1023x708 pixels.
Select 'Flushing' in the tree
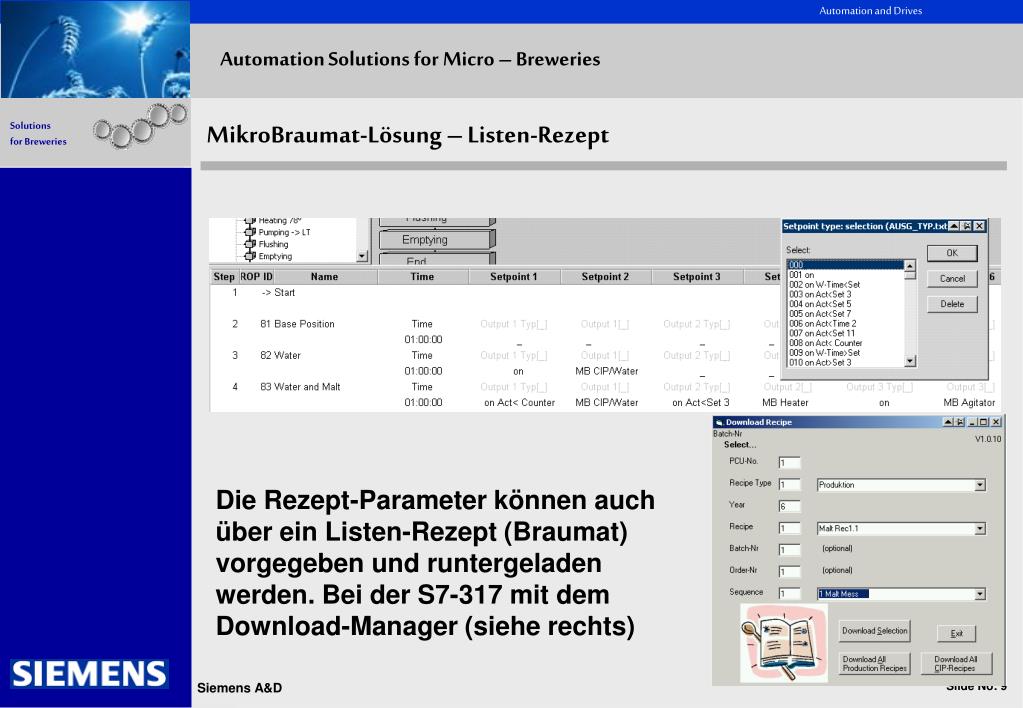click(x=273, y=244)
